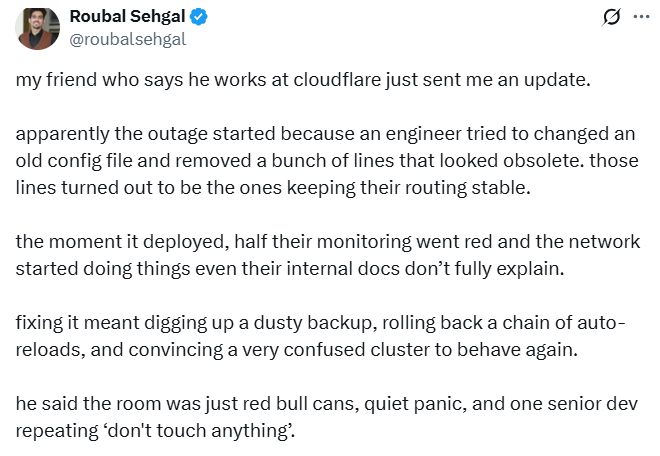
Task: Open the three-dot more options menu
Action: [641, 17]
